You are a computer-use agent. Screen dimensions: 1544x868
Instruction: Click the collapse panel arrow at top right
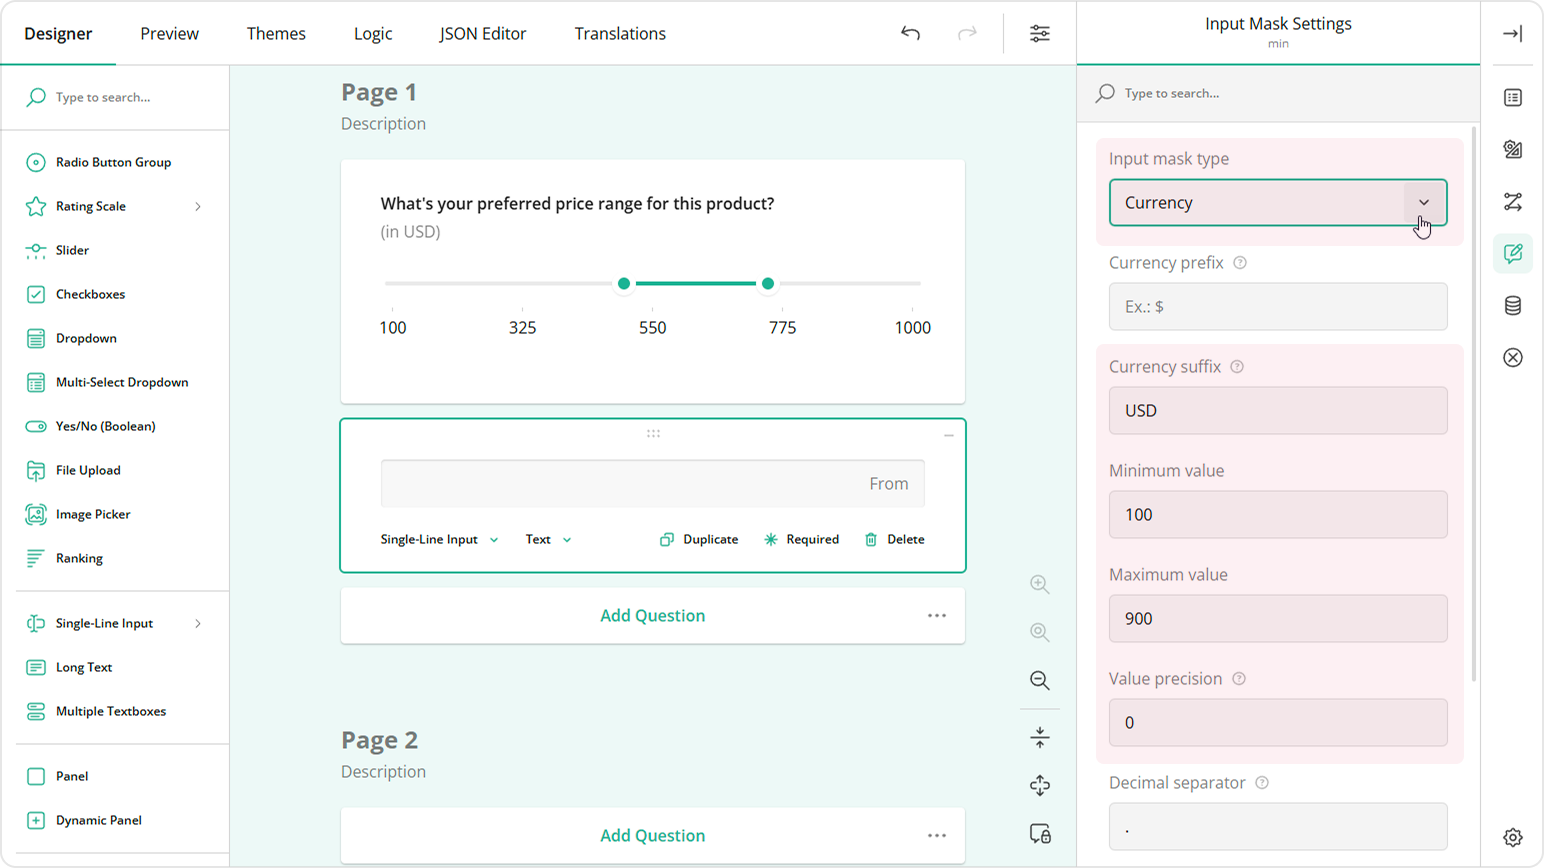1513,33
